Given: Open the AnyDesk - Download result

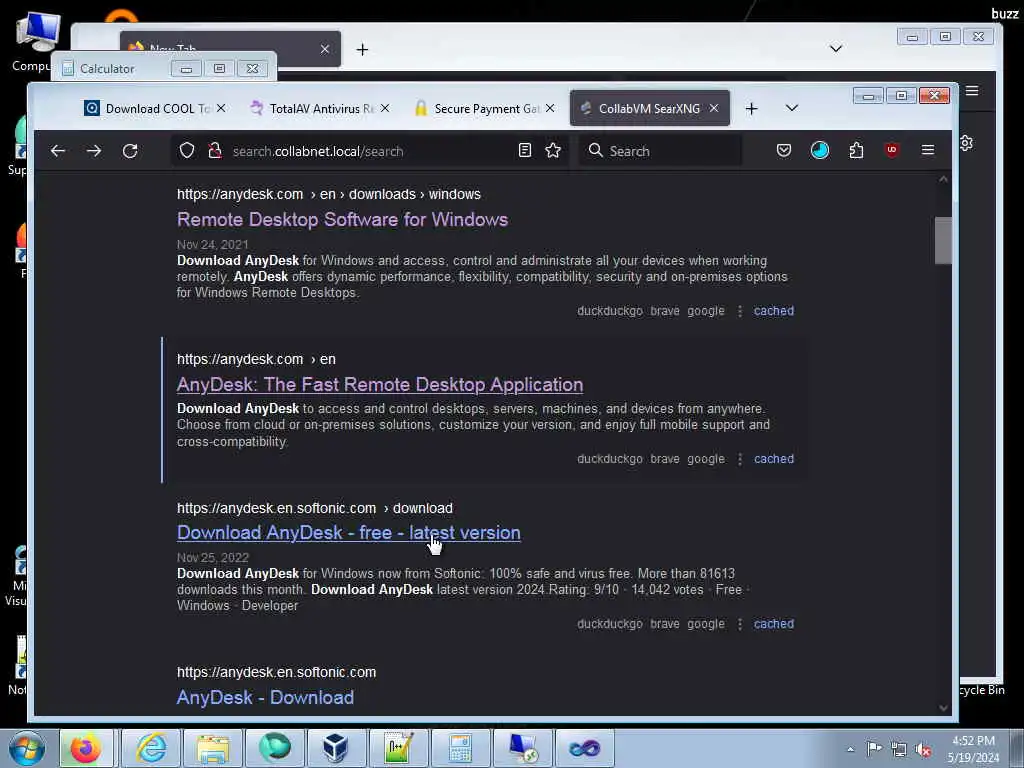Looking at the screenshot, I should (x=265, y=697).
